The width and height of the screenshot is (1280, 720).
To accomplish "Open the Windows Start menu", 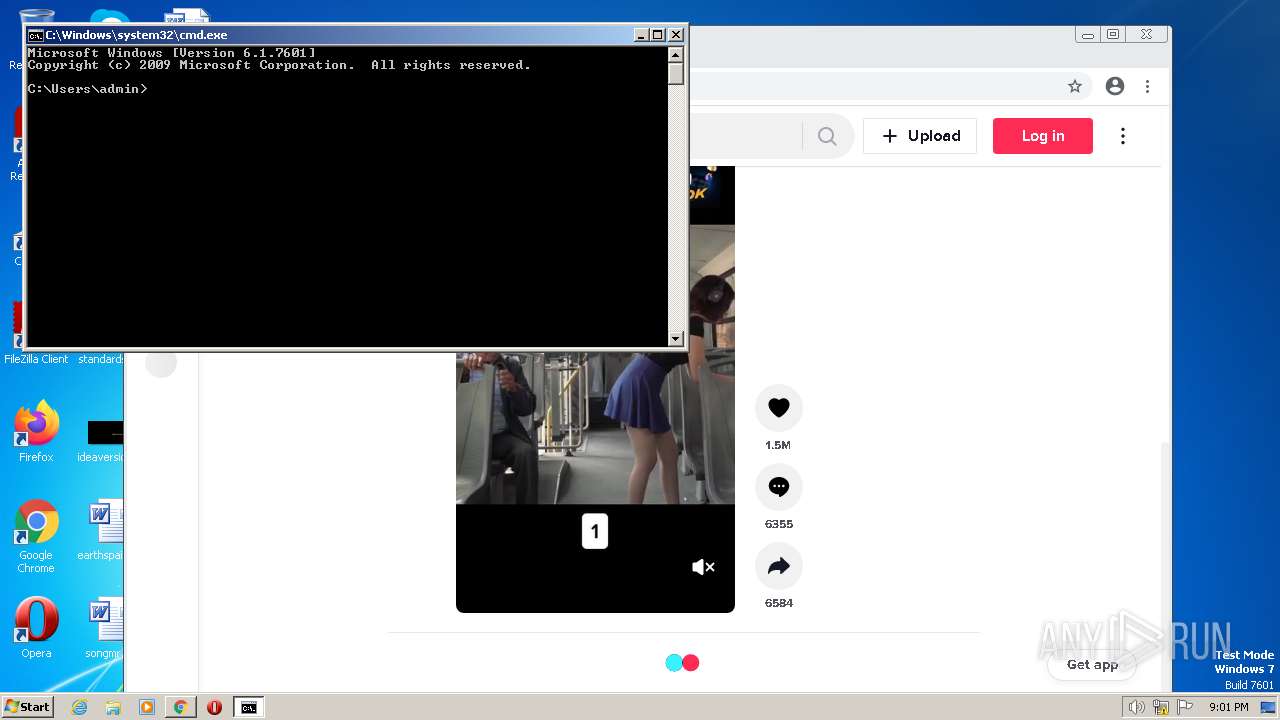I will tap(27, 707).
